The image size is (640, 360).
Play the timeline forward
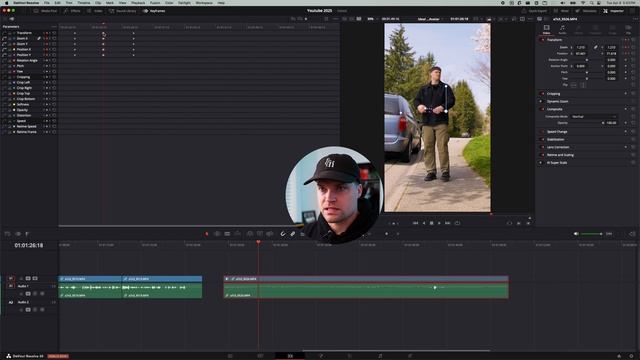click(439, 223)
